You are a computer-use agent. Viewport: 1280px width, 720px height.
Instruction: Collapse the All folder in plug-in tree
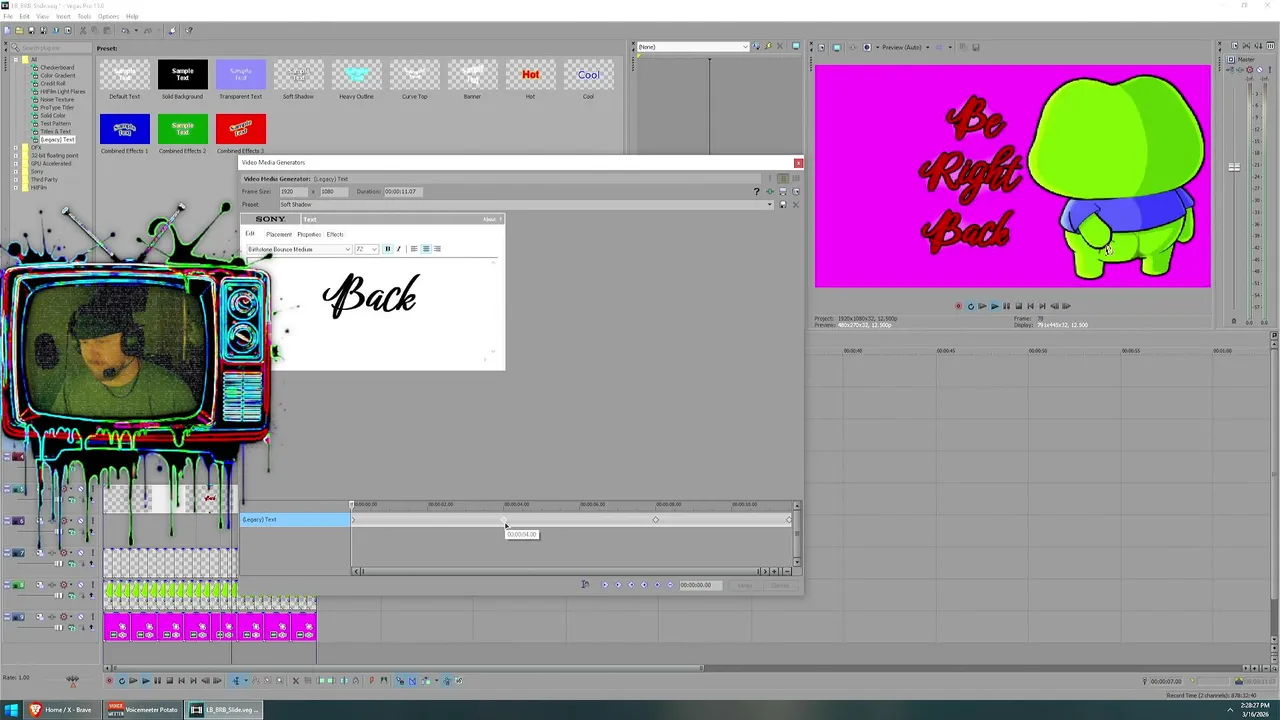[16, 59]
